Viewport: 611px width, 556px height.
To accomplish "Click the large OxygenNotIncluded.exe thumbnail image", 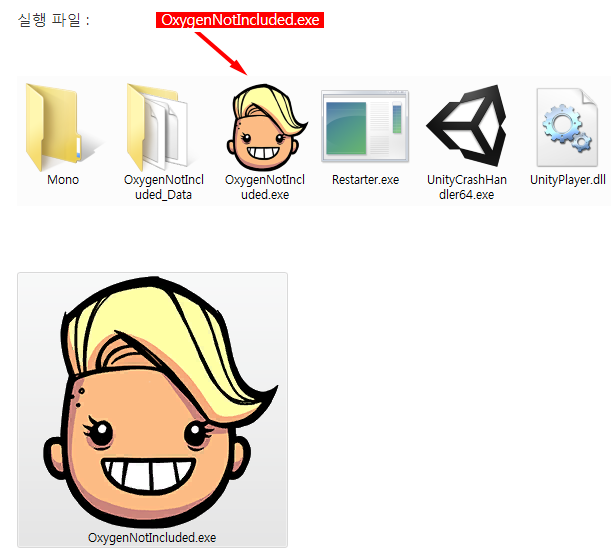I will tap(160, 401).
